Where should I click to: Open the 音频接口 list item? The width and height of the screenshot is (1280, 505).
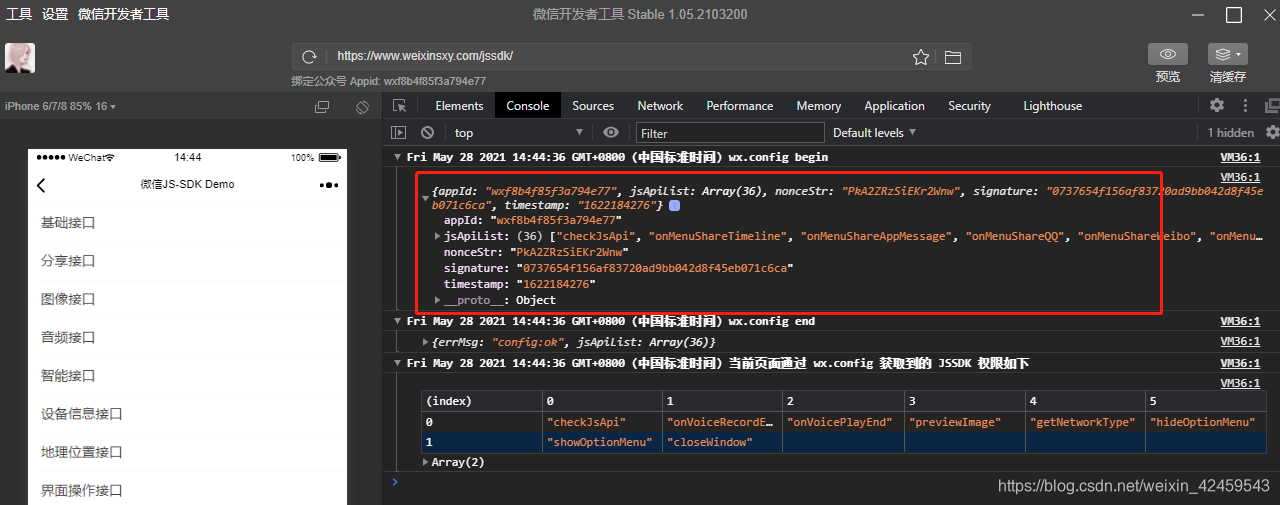click(187, 338)
